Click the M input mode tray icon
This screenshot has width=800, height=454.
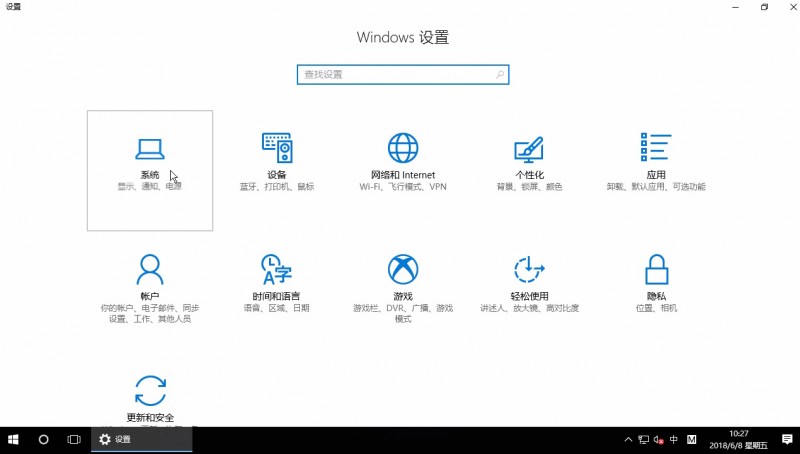(x=692, y=440)
